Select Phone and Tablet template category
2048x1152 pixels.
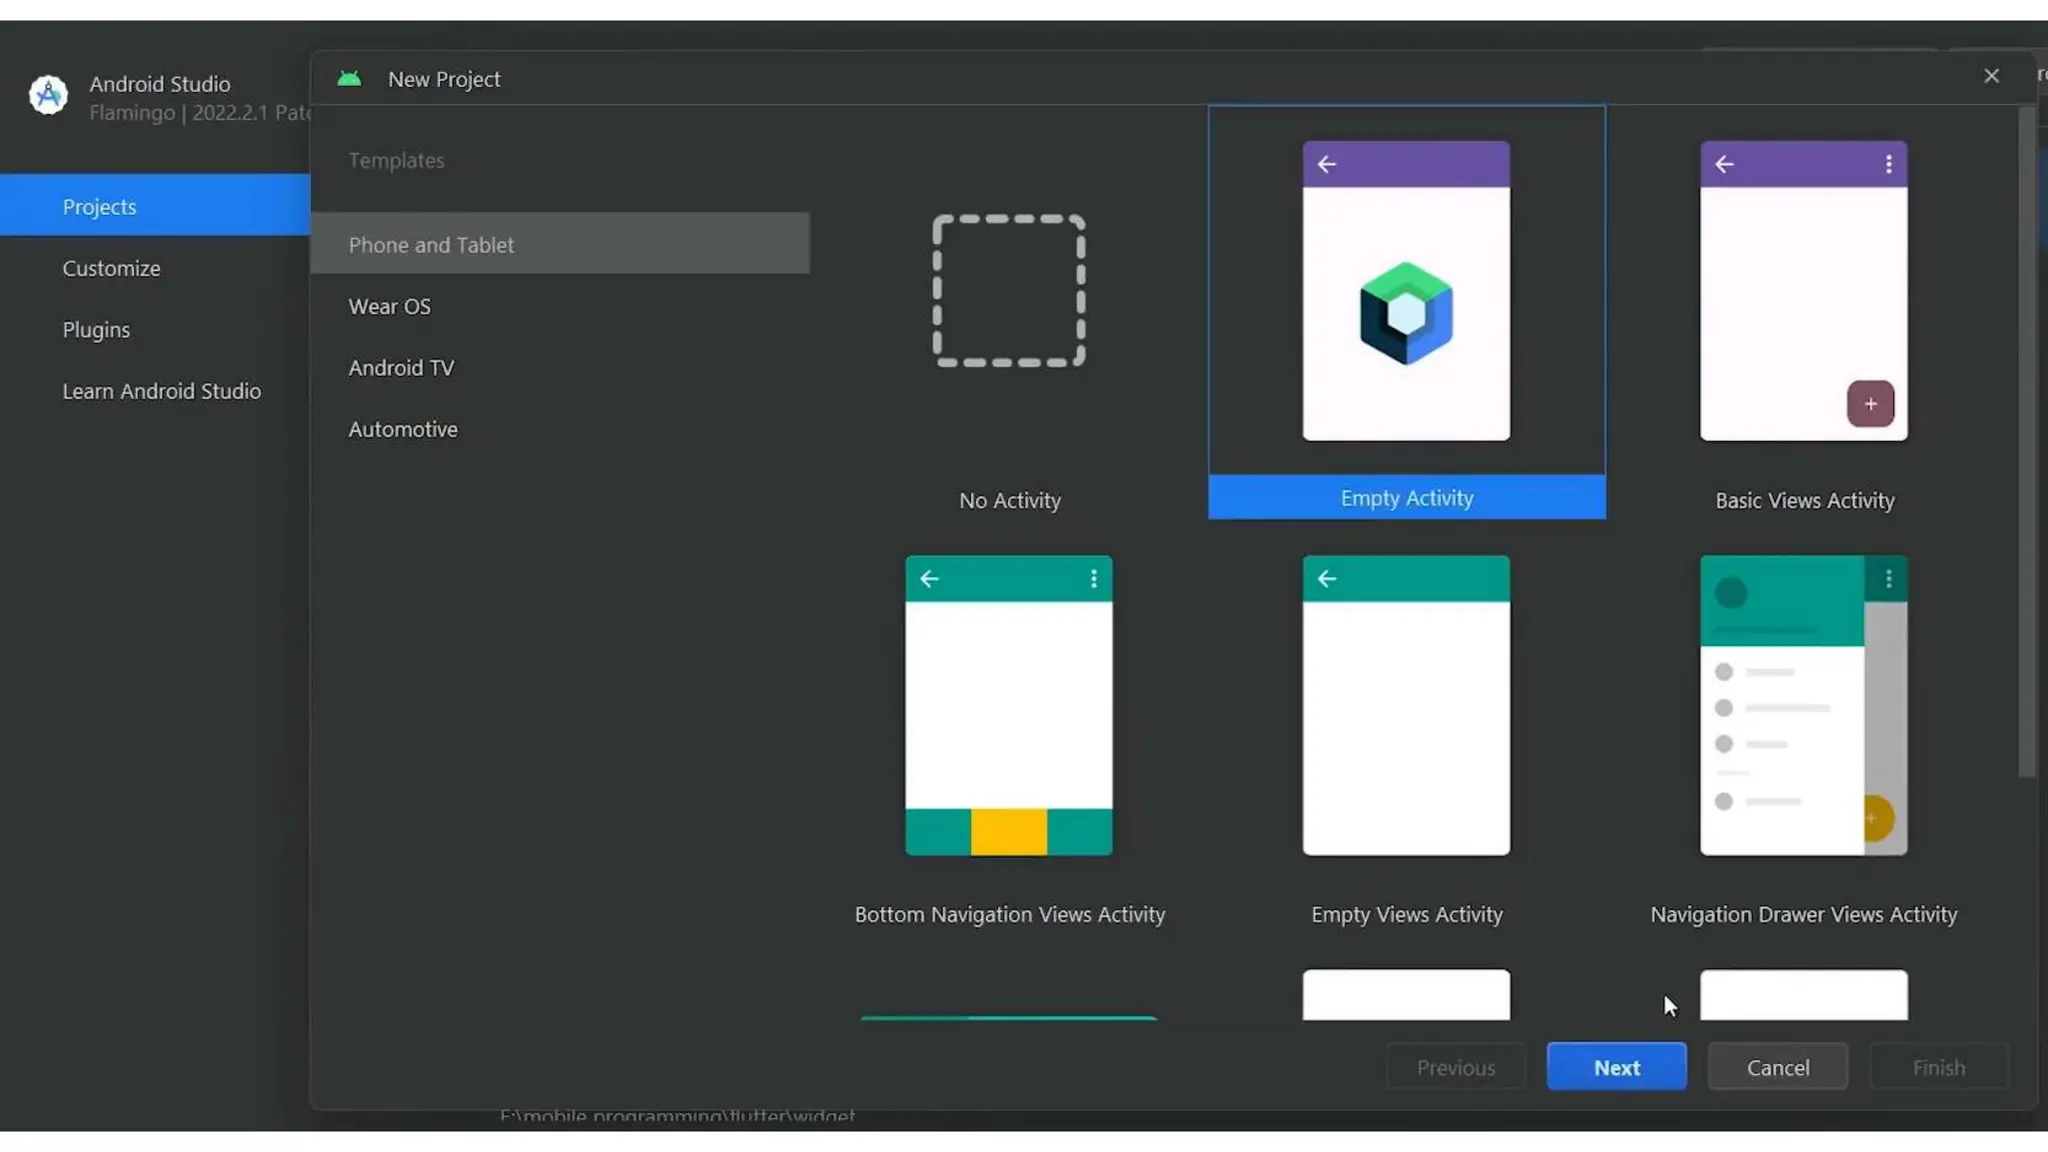[x=431, y=244]
